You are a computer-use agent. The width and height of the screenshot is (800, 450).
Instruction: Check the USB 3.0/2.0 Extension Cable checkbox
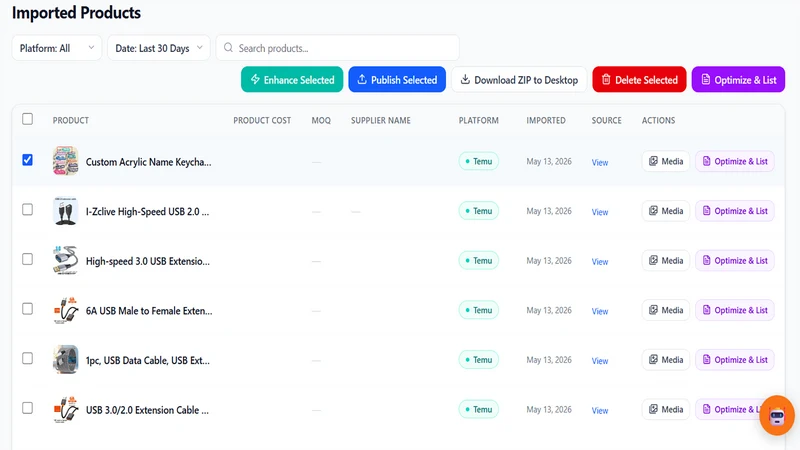28,408
